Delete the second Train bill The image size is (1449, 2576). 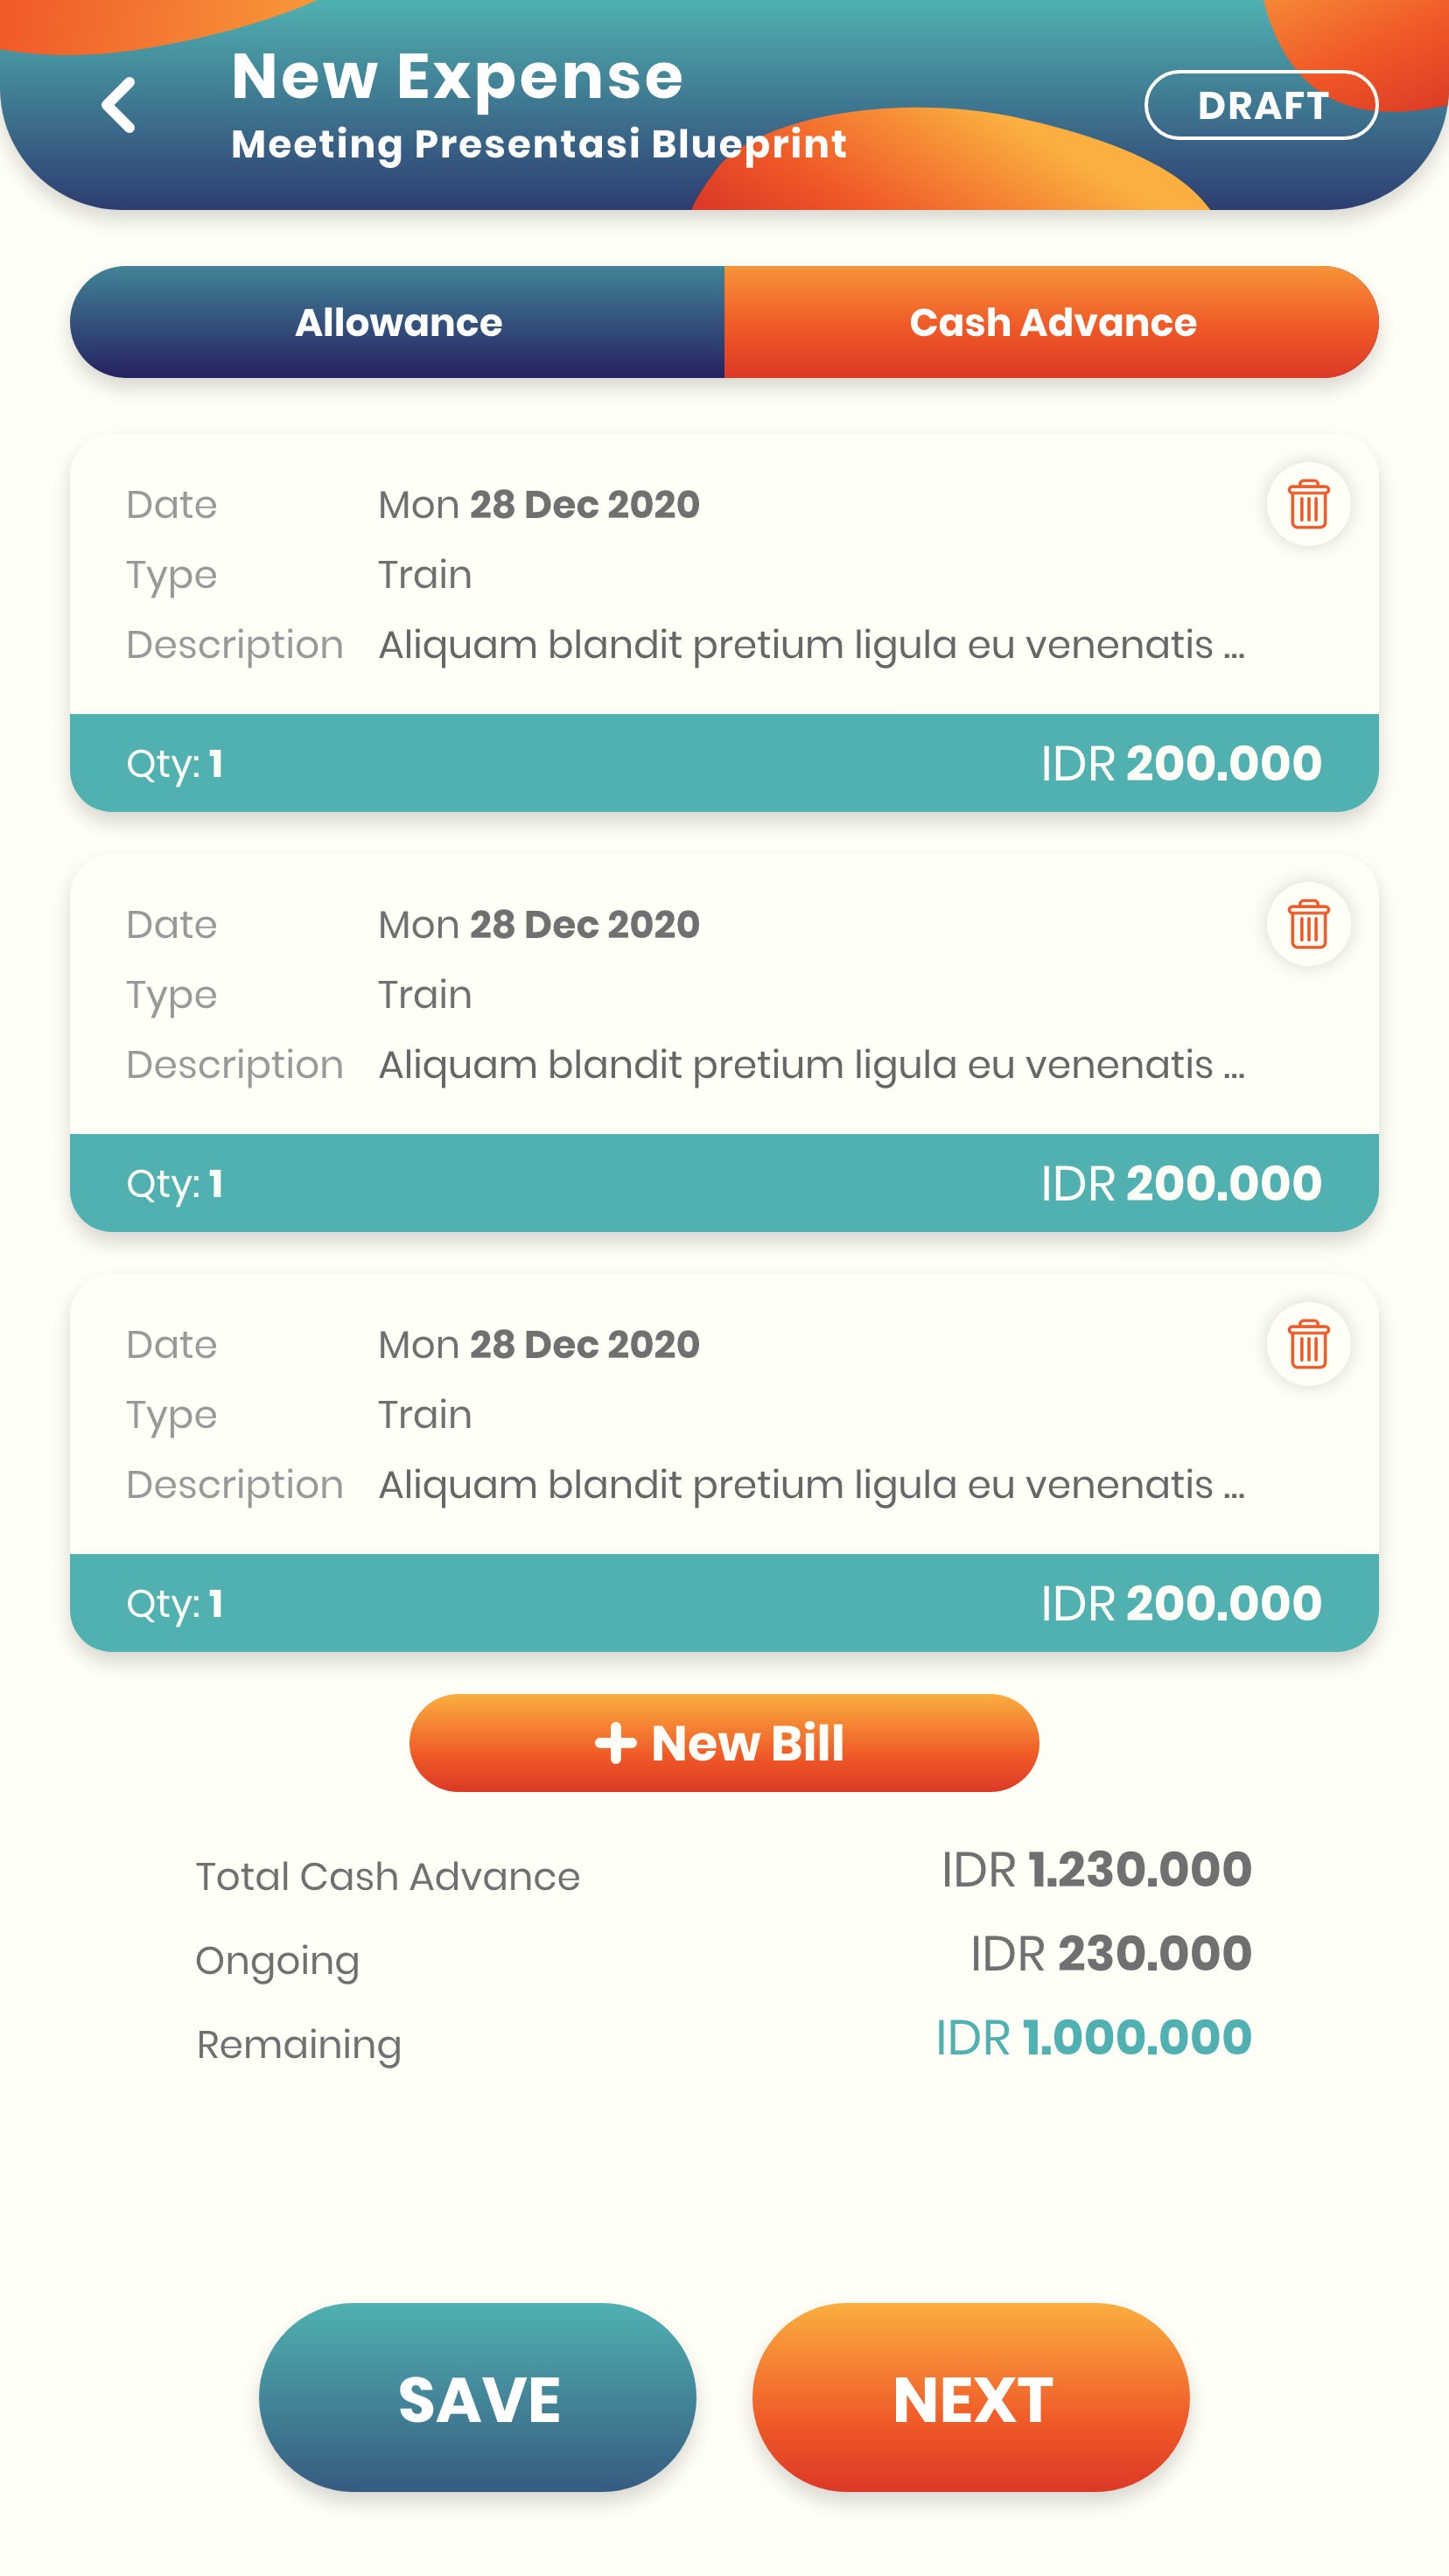point(1308,924)
